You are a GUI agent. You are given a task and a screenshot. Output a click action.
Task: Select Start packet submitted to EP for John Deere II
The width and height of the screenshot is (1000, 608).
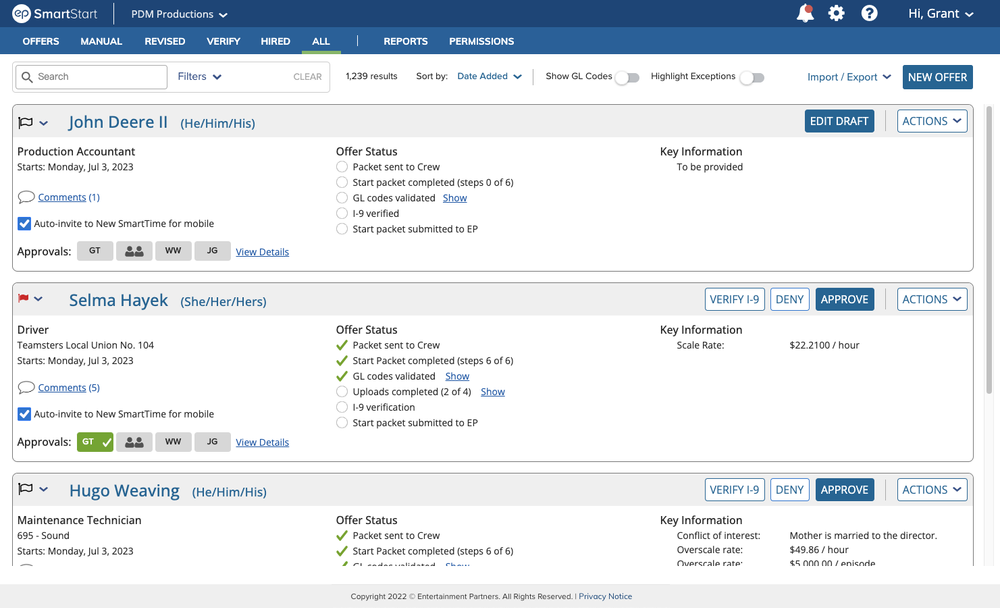(342, 229)
